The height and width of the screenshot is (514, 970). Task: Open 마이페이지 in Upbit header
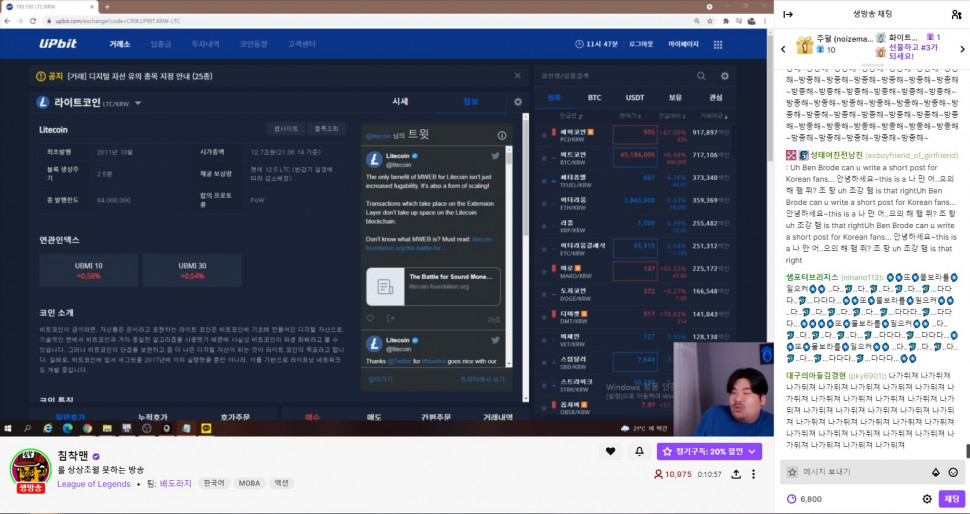click(684, 44)
